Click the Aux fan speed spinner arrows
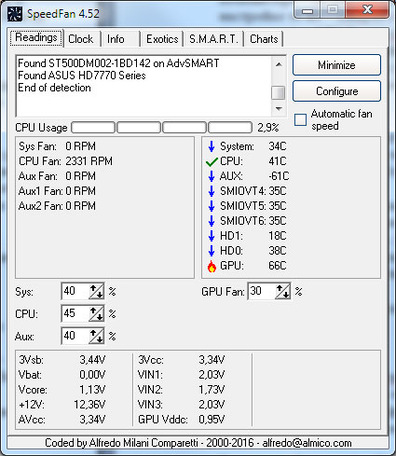The height and width of the screenshot is (456, 396). point(96,336)
